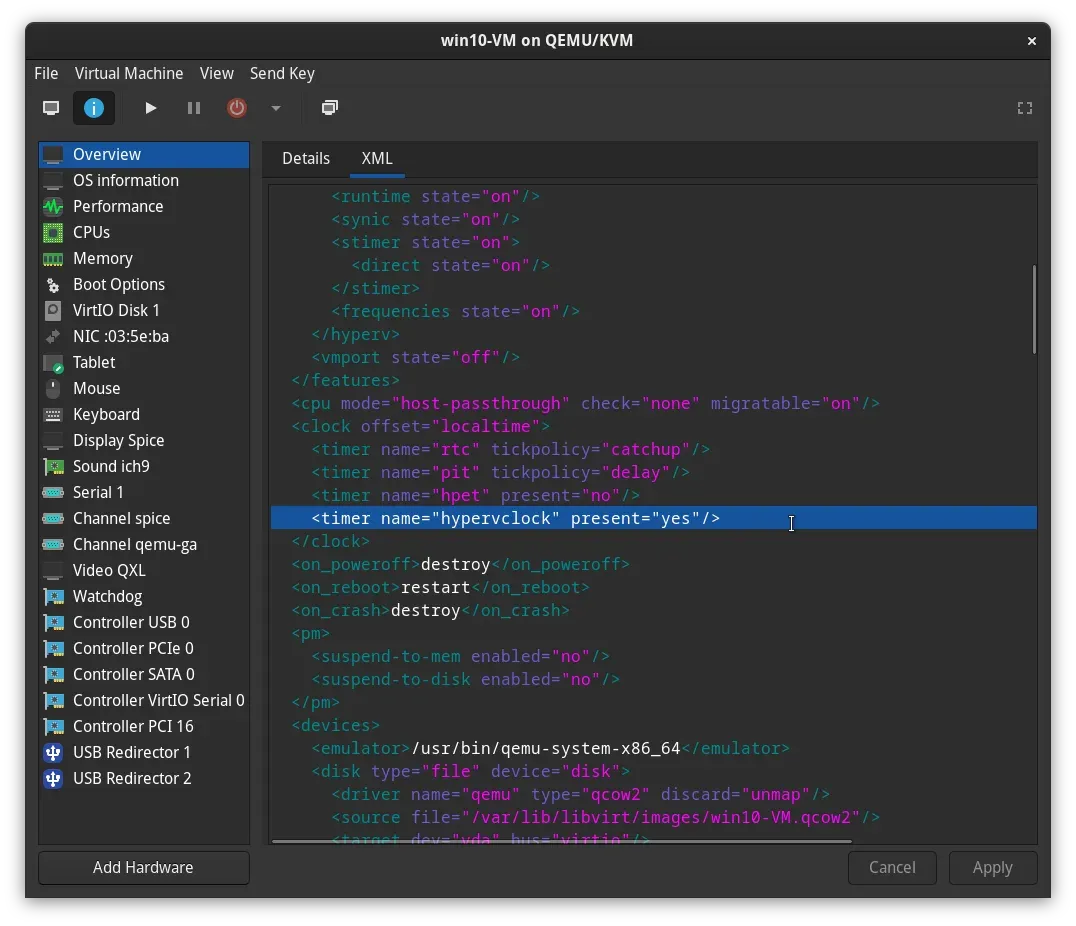Click the timer name rtc line
Viewport: 1076px width, 926px height.
point(511,450)
